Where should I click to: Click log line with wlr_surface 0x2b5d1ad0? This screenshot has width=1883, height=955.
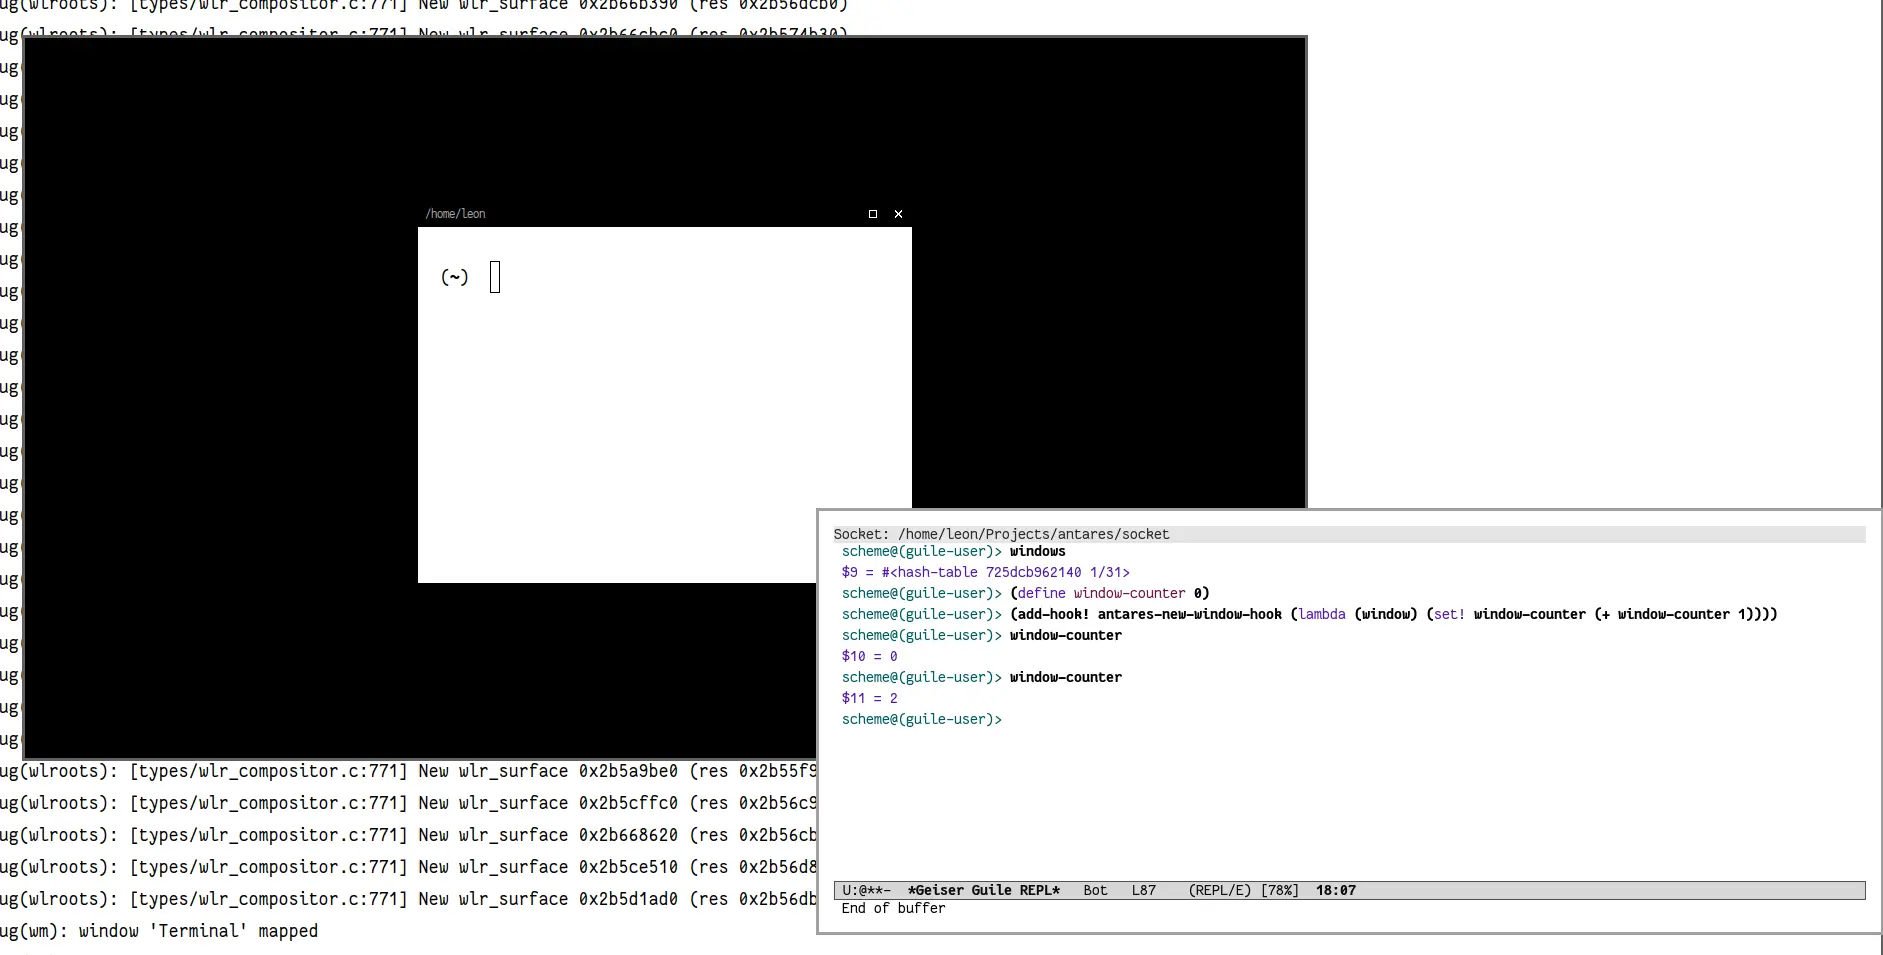(x=408, y=899)
